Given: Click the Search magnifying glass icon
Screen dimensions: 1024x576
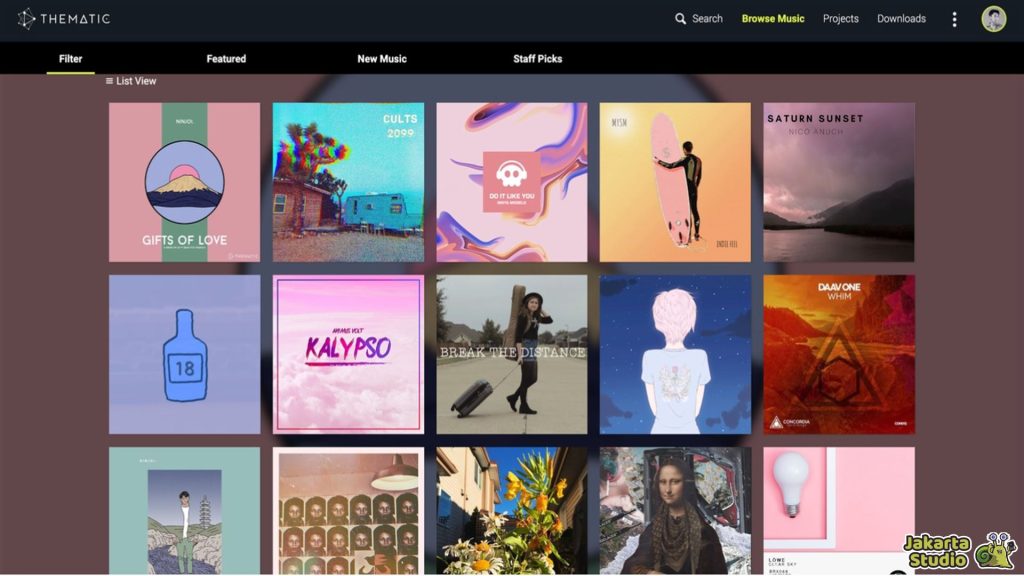Looking at the screenshot, I should click(x=681, y=19).
